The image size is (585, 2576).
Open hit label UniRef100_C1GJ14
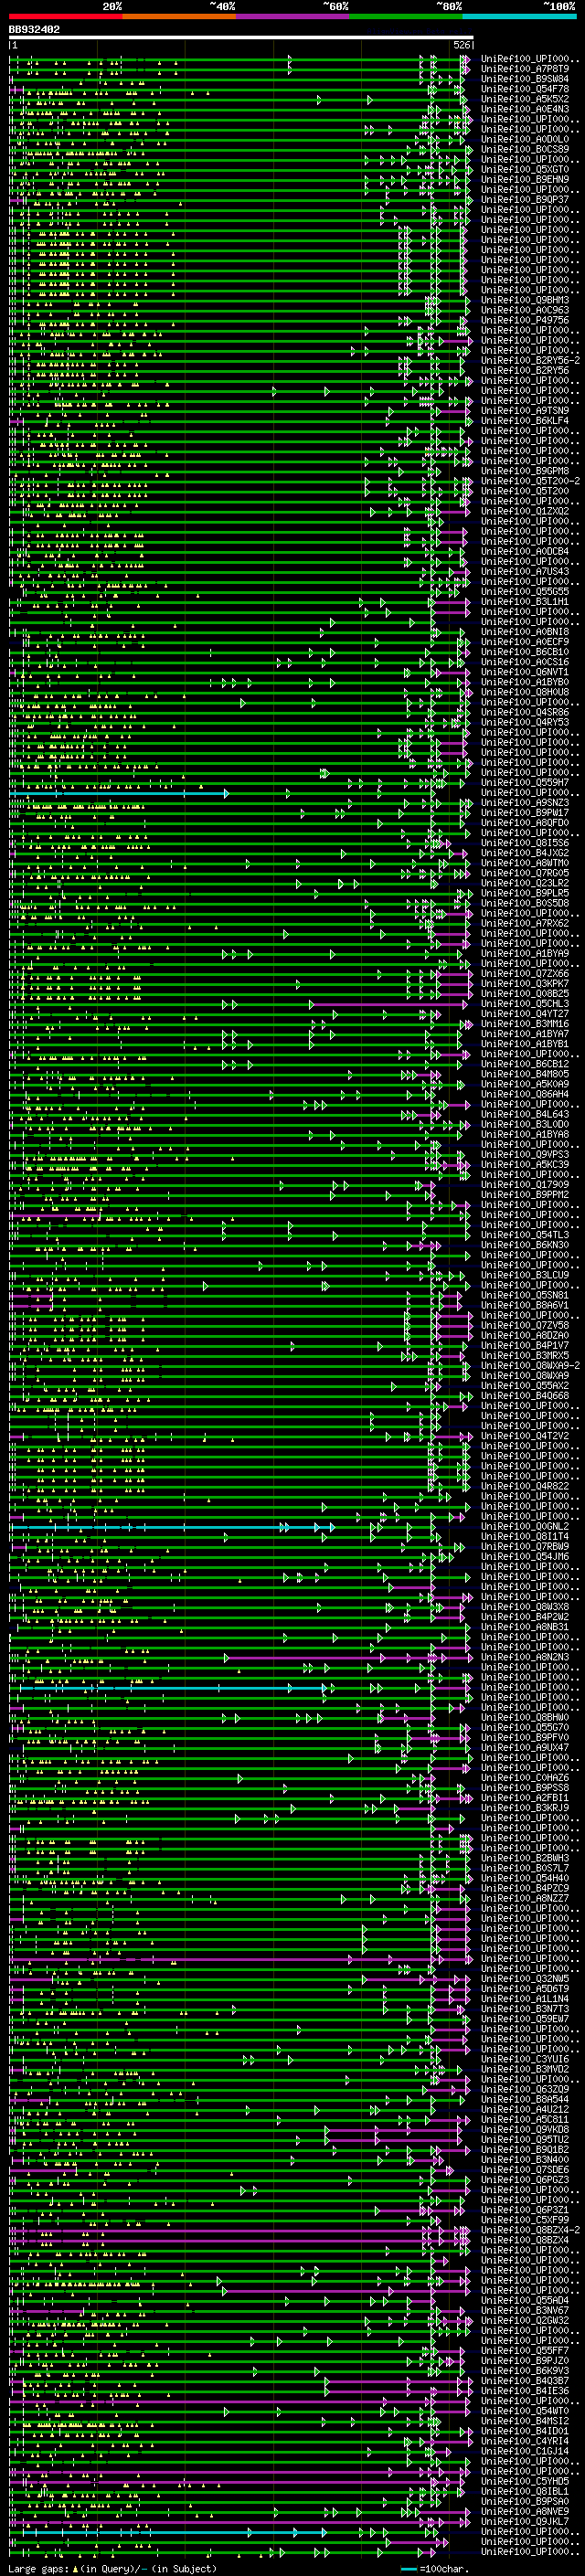tap(525, 2451)
